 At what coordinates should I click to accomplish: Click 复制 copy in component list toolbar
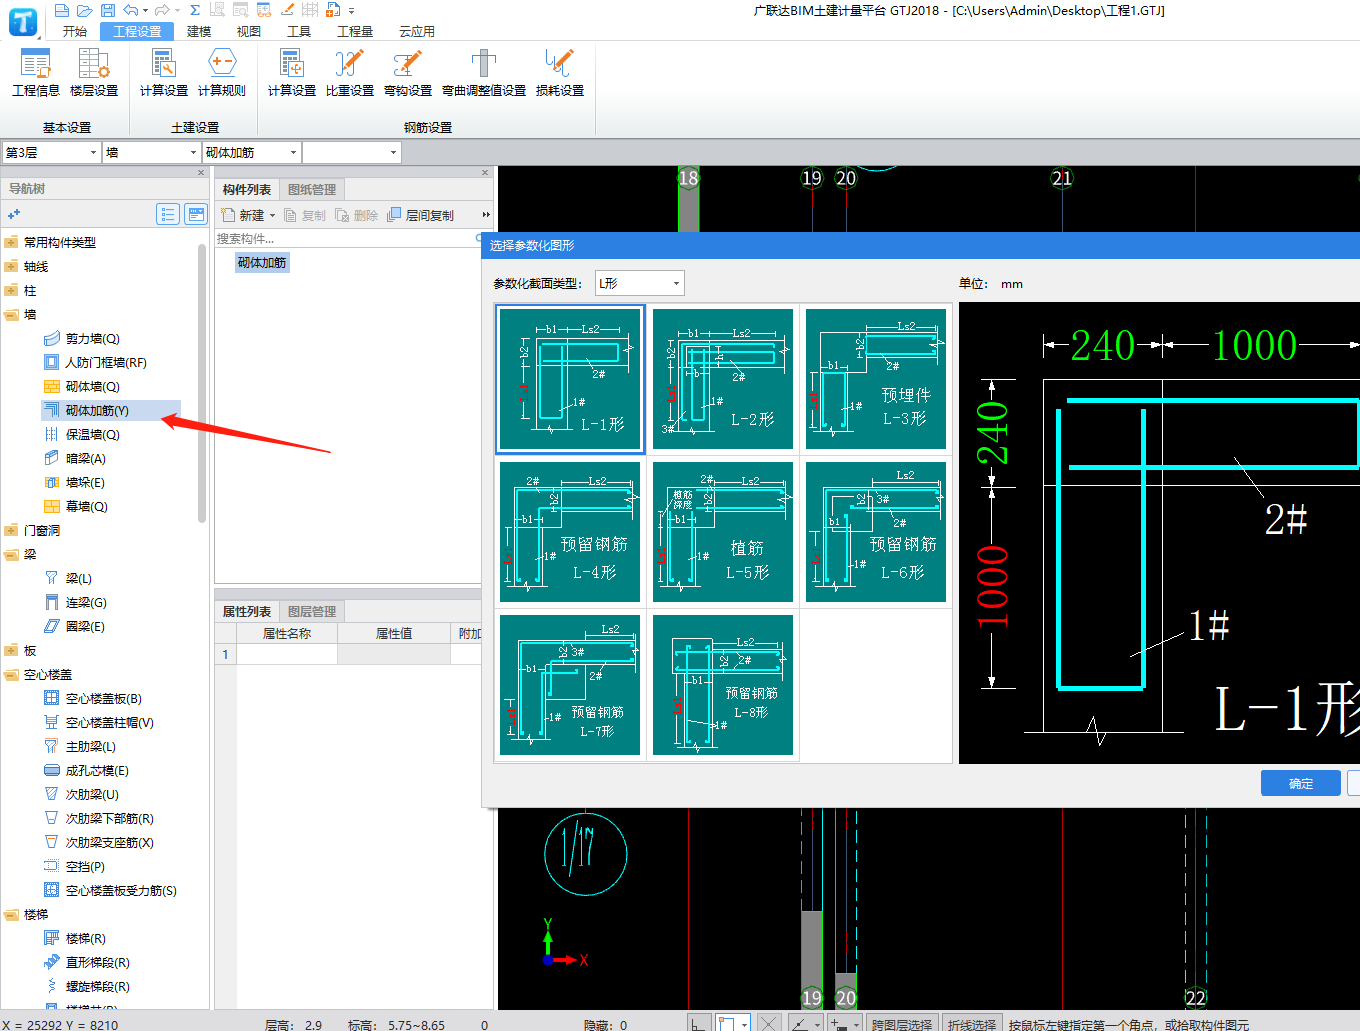click(305, 215)
